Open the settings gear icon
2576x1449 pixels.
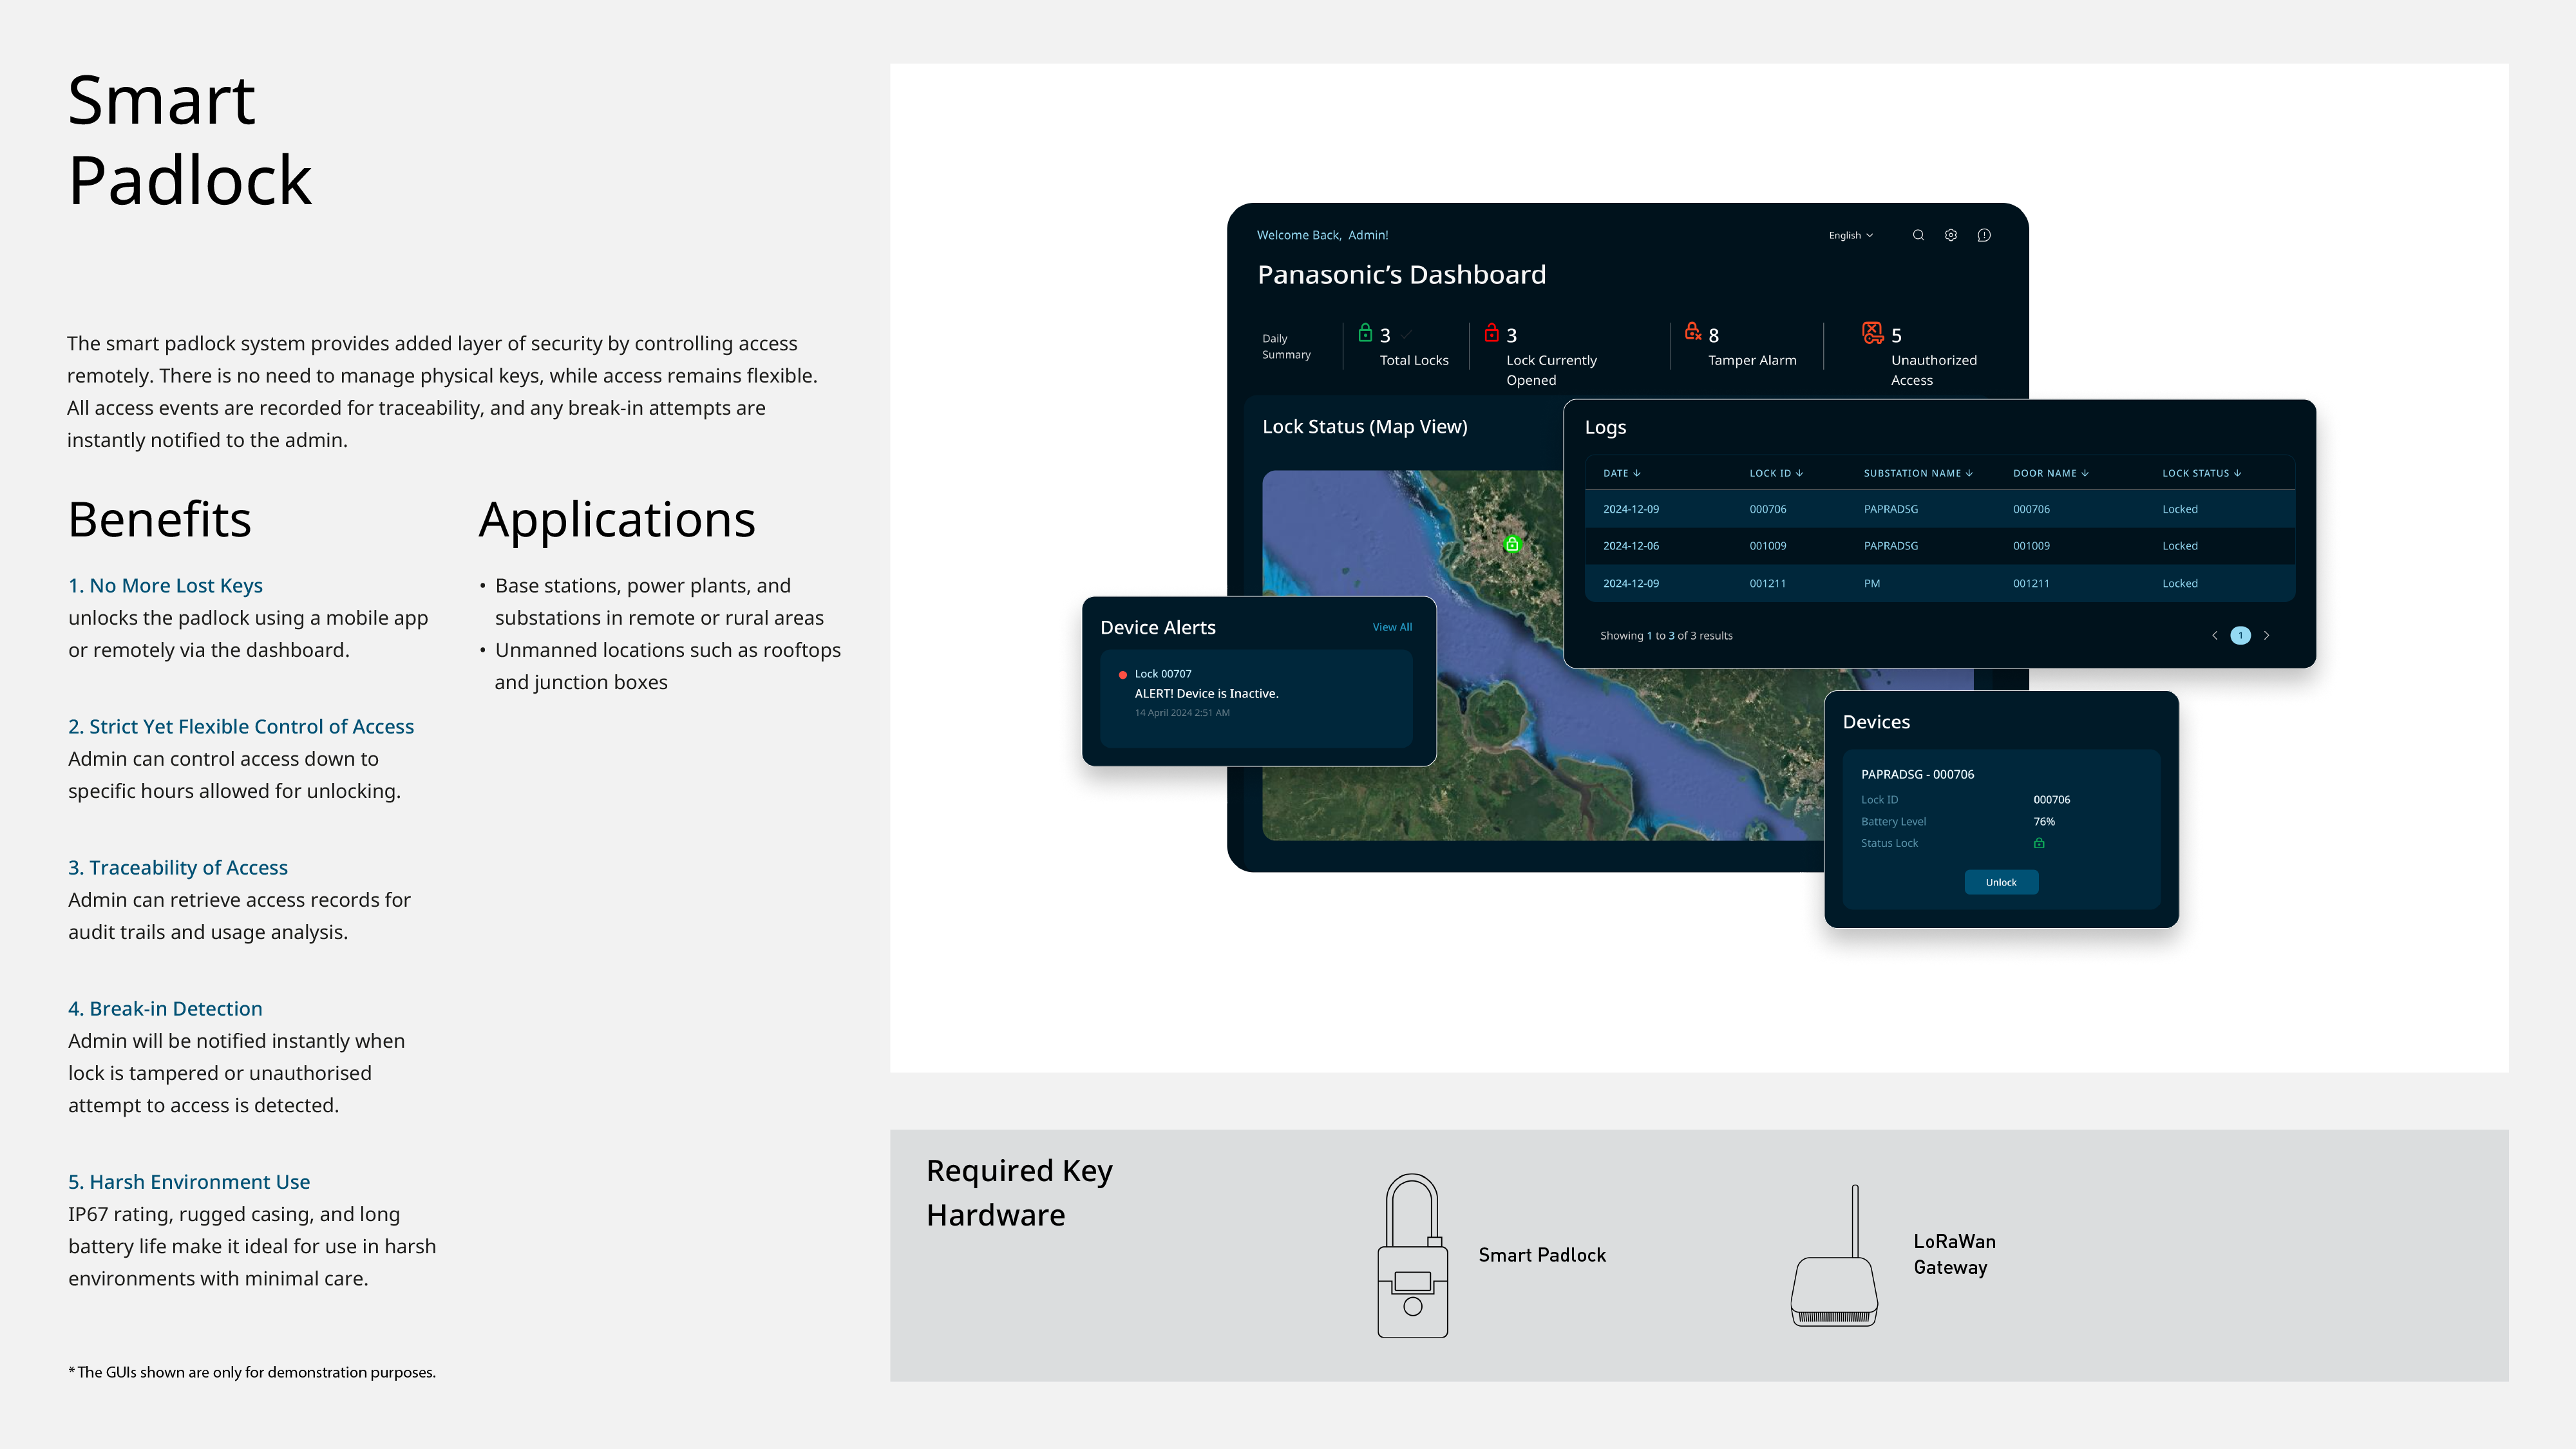pyautogui.click(x=1951, y=235)
